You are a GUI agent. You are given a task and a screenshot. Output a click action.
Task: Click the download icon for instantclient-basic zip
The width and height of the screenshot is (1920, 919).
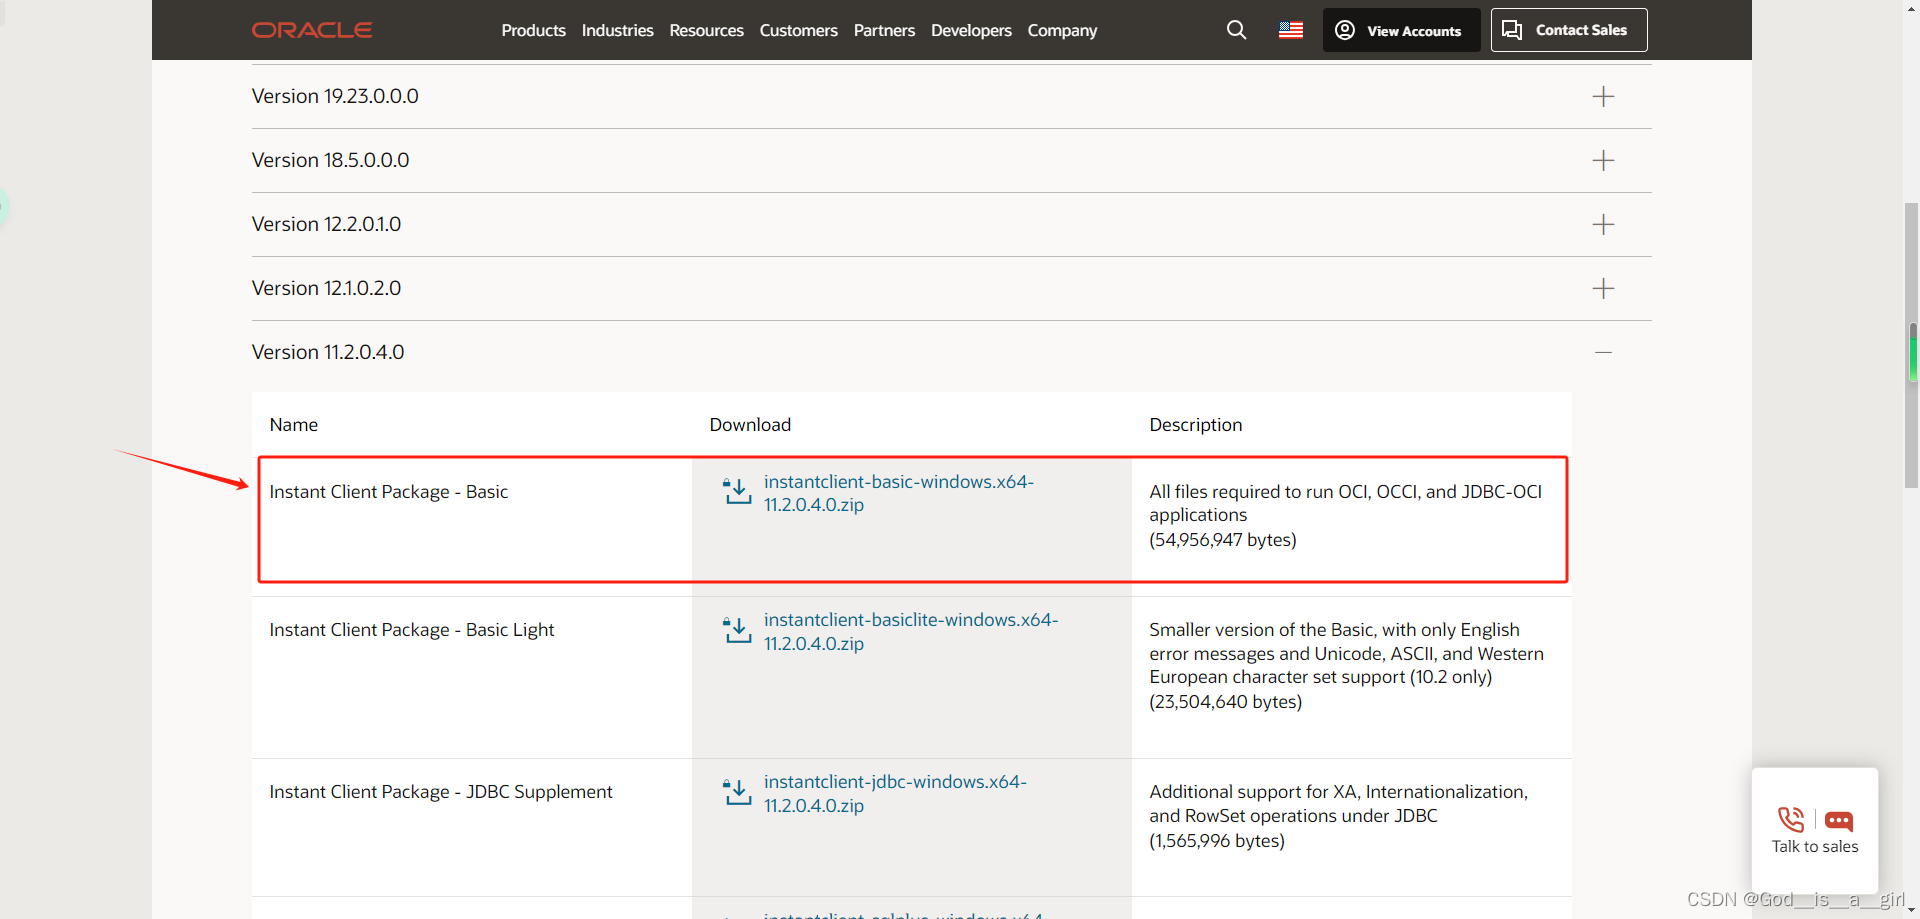pyautogui.click(x=737, y=491)
